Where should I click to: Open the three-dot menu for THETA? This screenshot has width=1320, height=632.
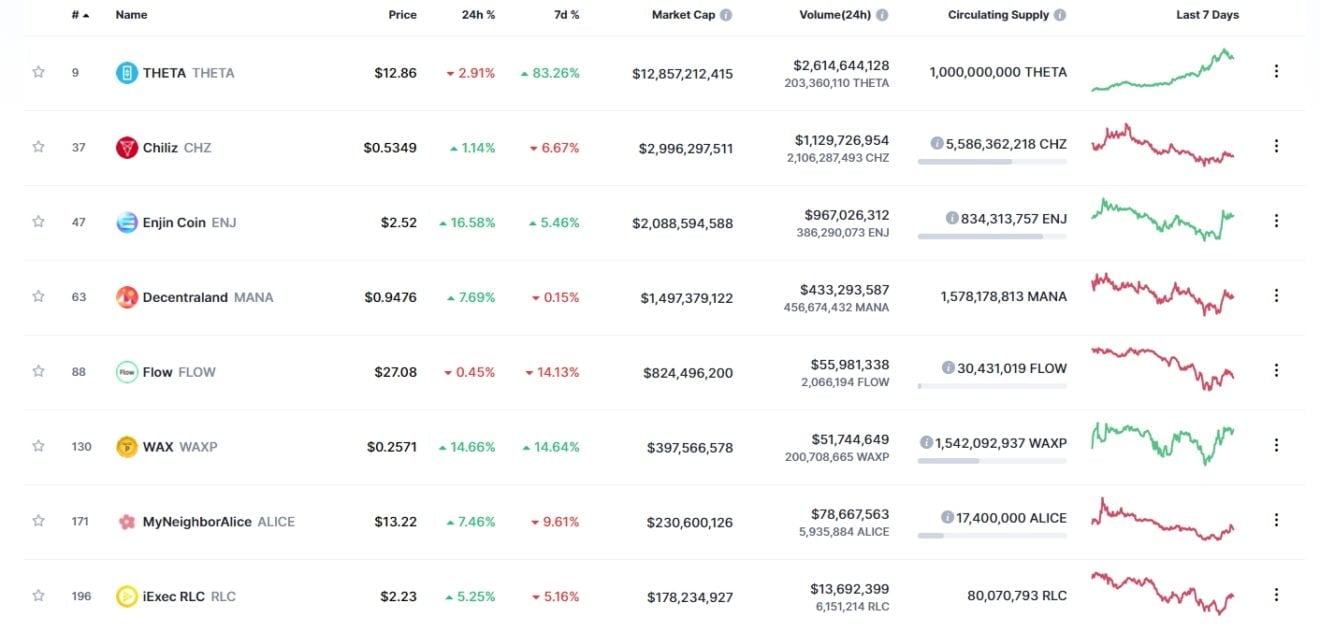1276,72
